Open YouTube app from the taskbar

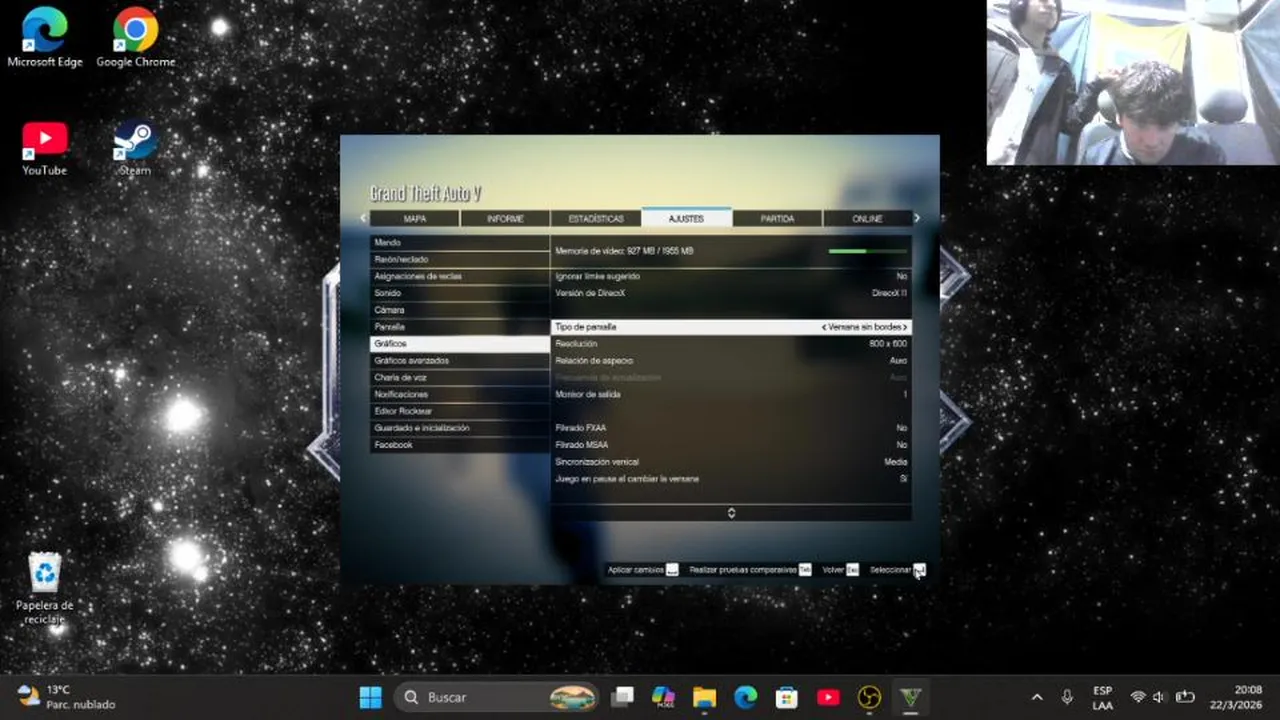point(828,697)
